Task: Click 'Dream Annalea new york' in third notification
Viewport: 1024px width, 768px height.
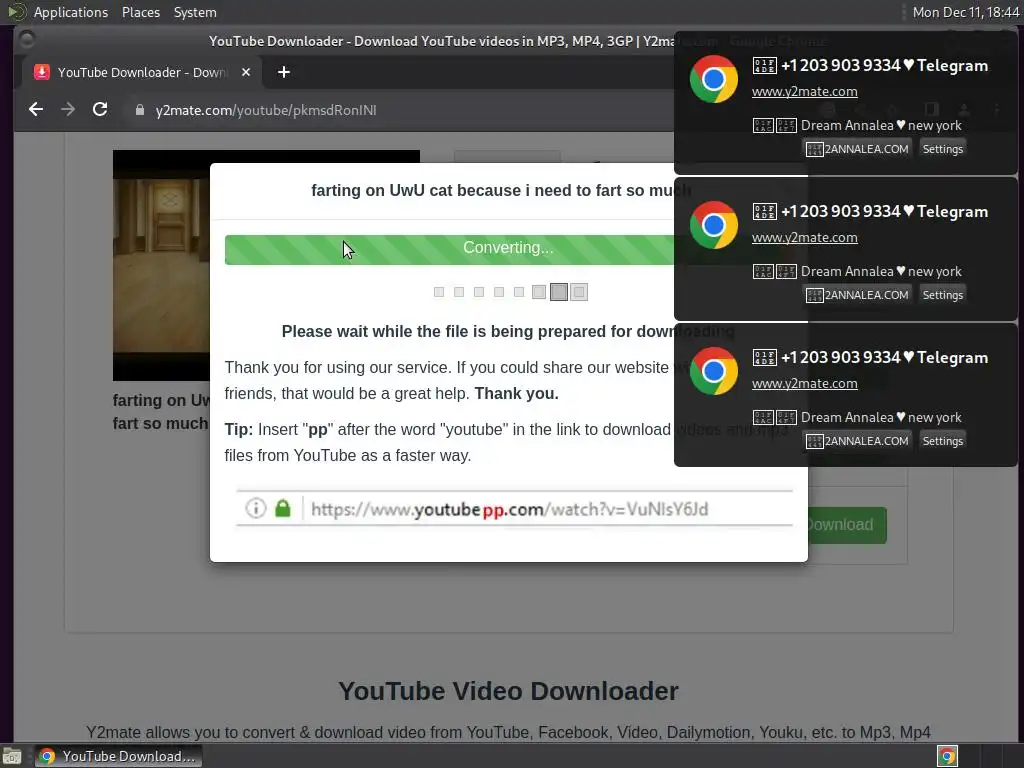Action: (857, 417)
